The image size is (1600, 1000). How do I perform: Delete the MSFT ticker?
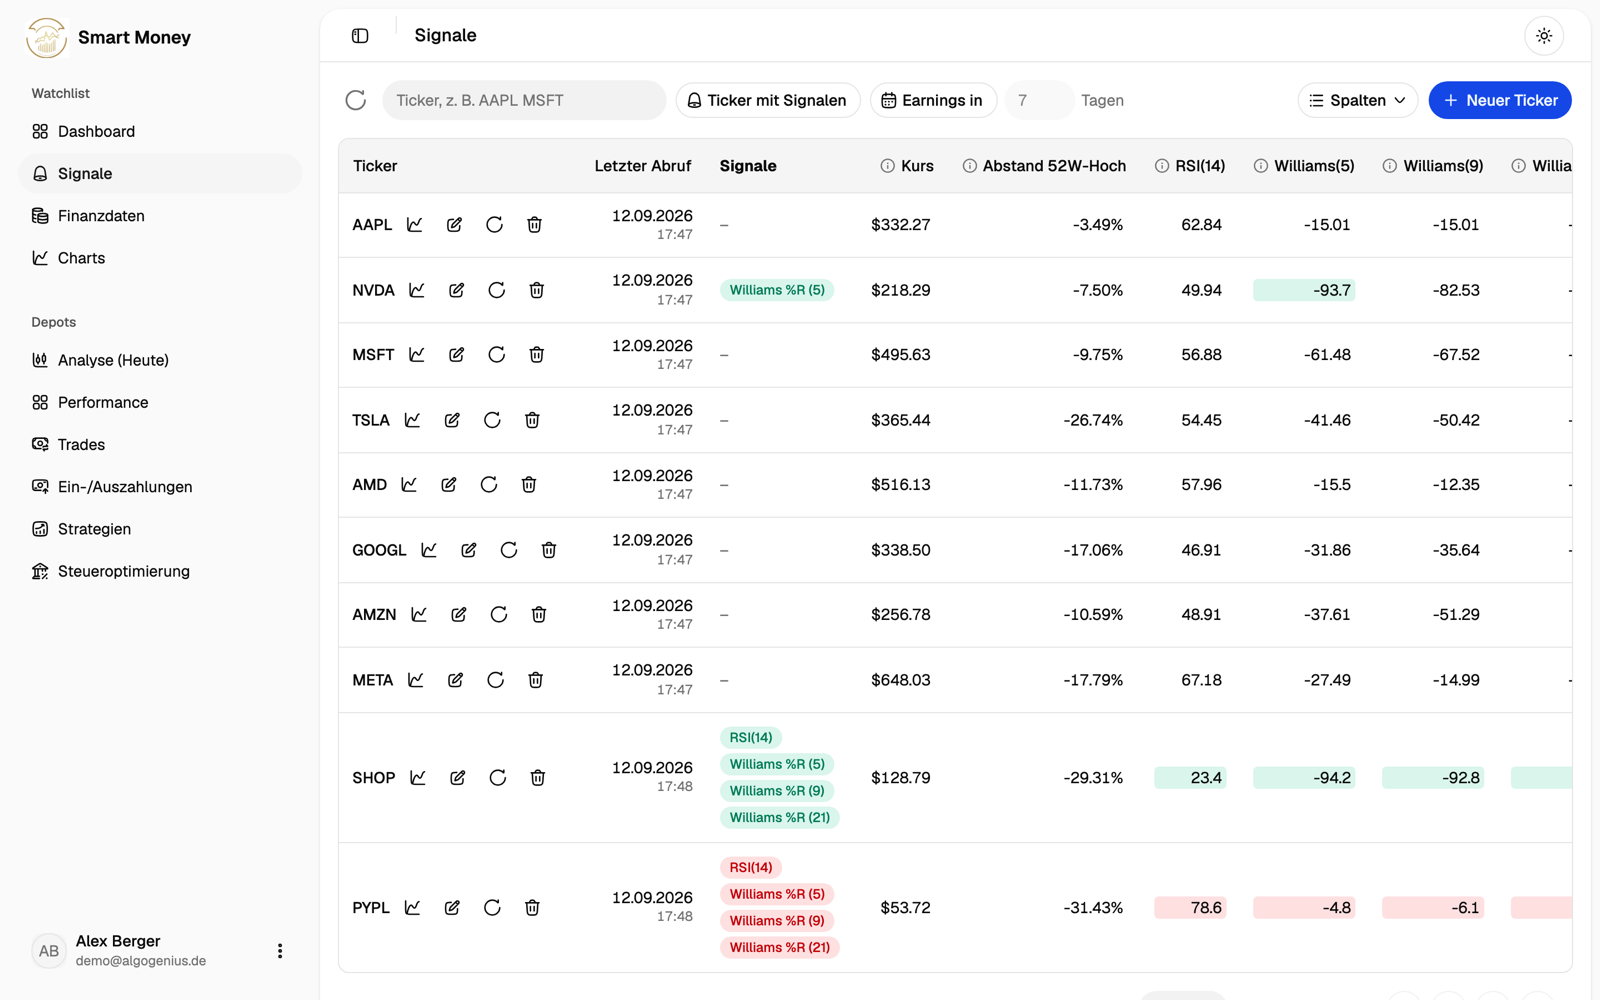(537, 355)
